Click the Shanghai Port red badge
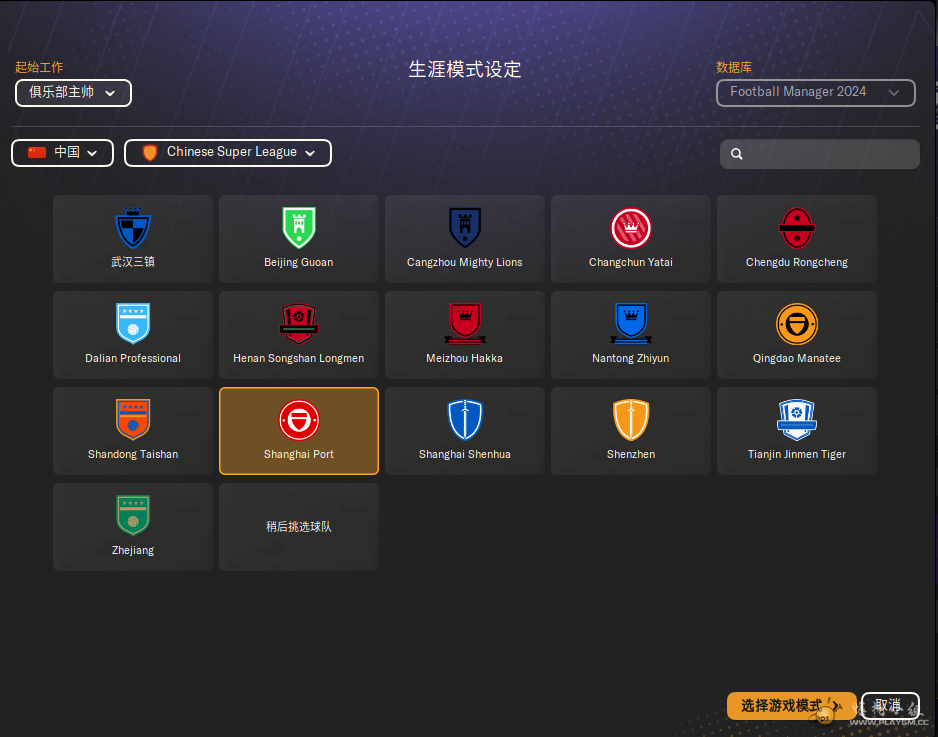938x737 pixels. click(x=299, y=420)
